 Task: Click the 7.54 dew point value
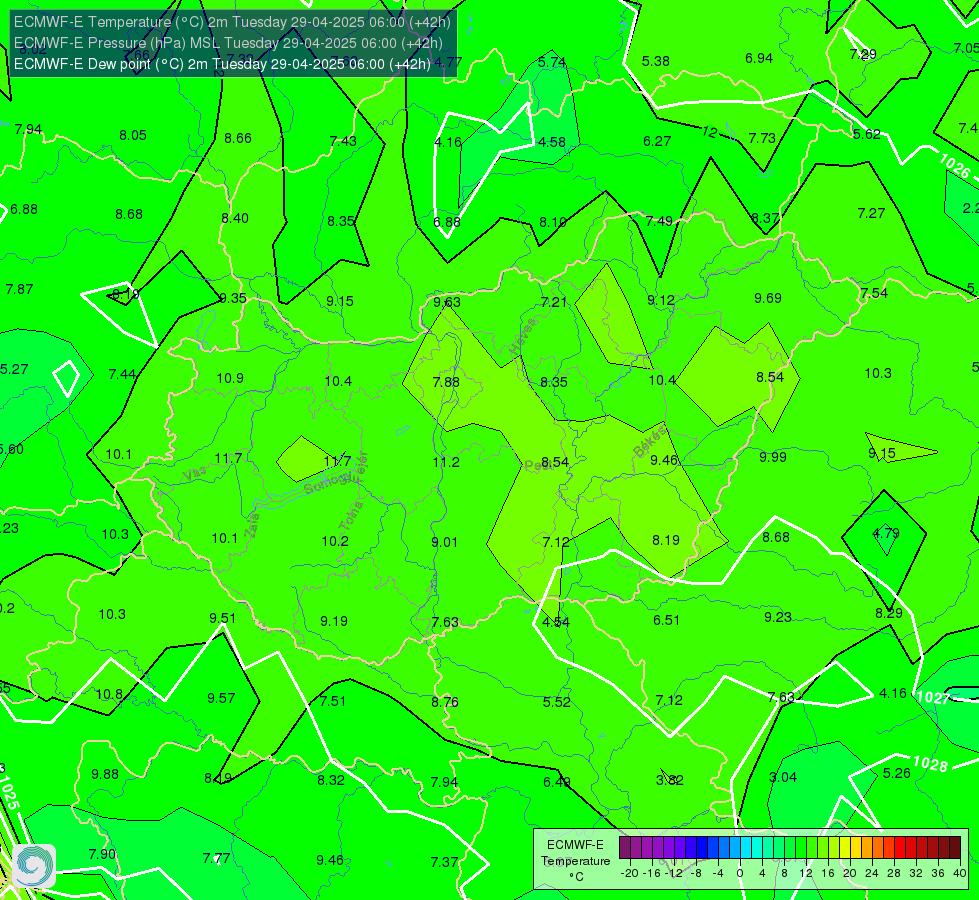coord(874,294)
